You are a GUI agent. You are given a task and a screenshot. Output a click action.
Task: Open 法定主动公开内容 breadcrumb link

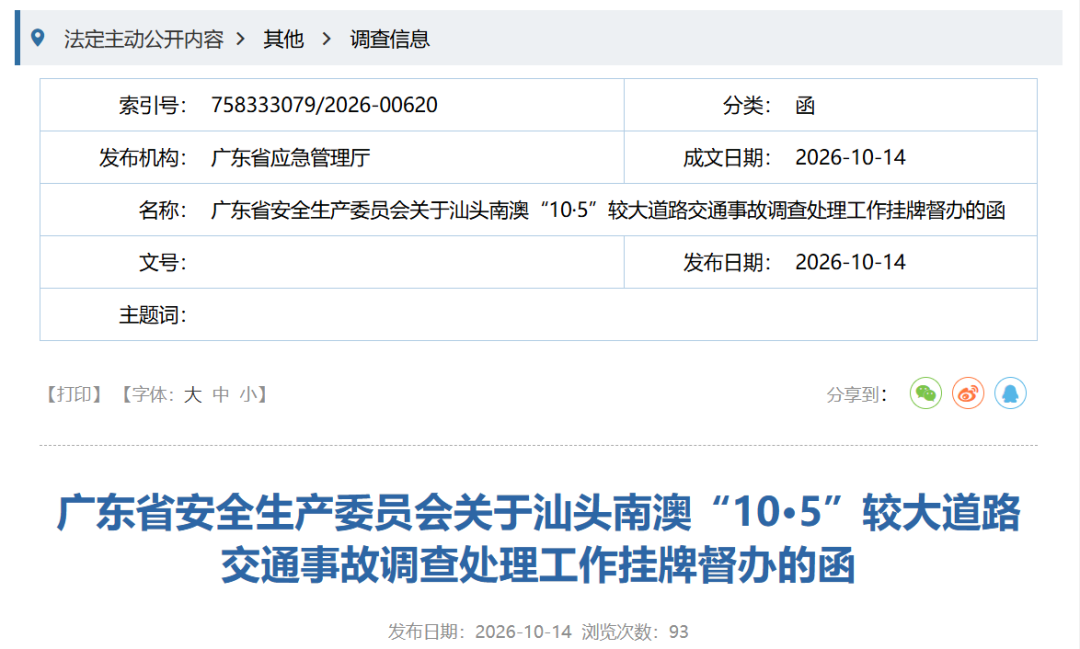[144, 39]
